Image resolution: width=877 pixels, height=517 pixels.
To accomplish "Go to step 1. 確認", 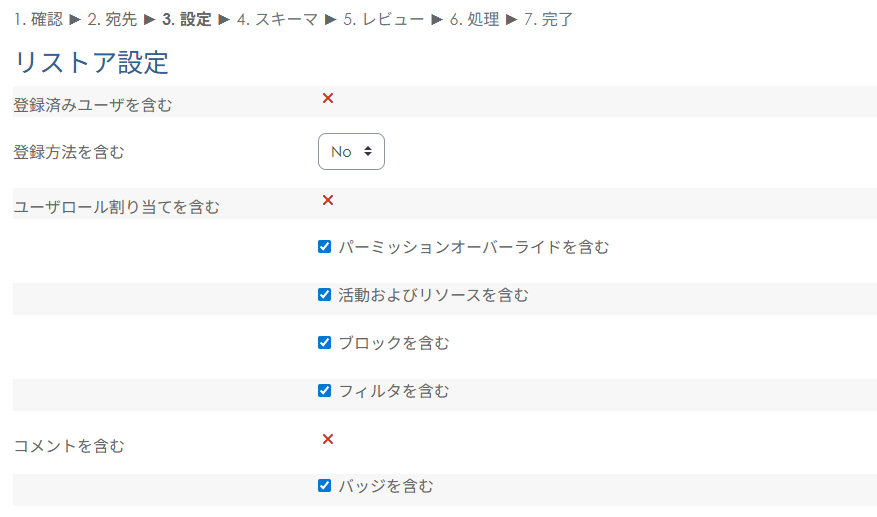I will (39, 19).
